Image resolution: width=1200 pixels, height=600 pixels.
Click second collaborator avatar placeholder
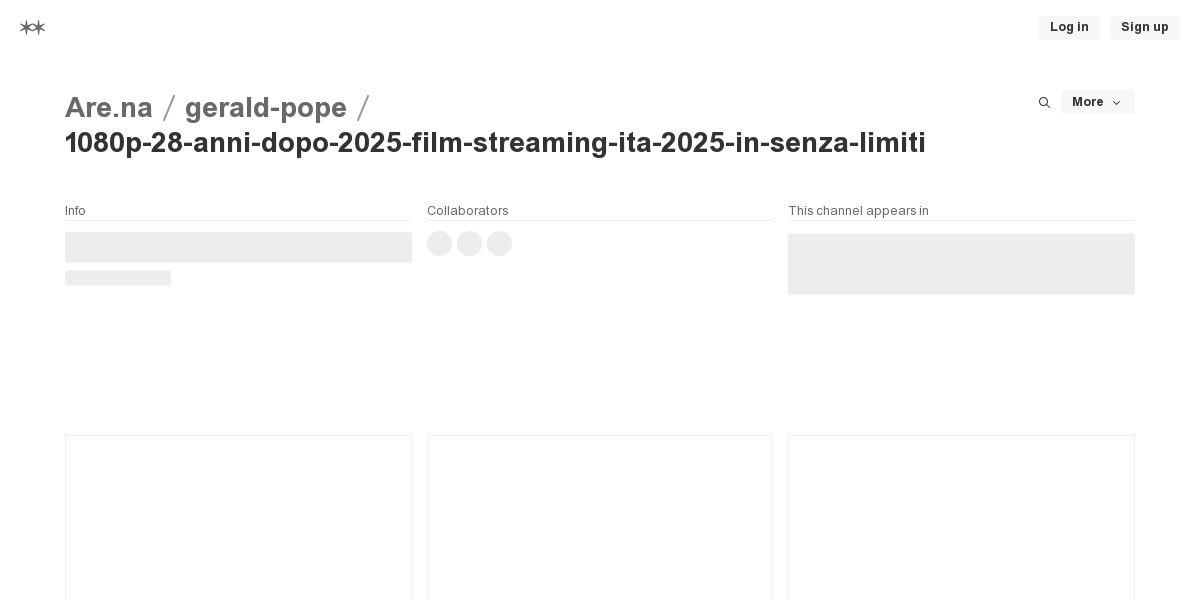point(469,244)
